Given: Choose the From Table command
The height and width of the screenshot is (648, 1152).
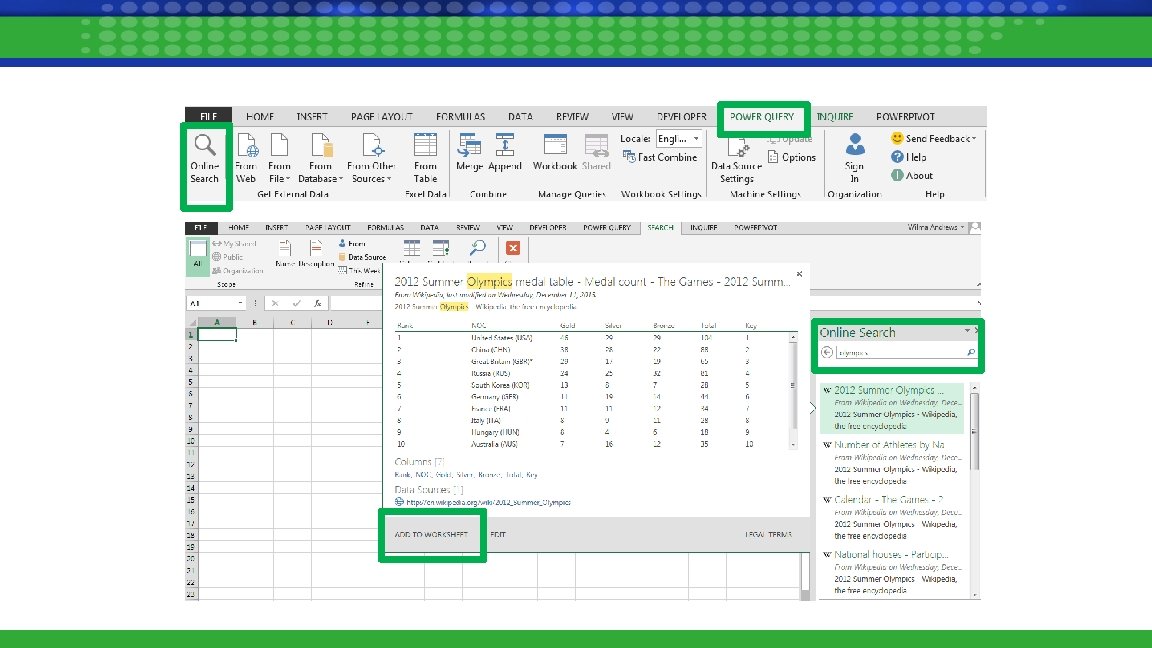Looking at the screenshot, I should [x=425, y=159].
